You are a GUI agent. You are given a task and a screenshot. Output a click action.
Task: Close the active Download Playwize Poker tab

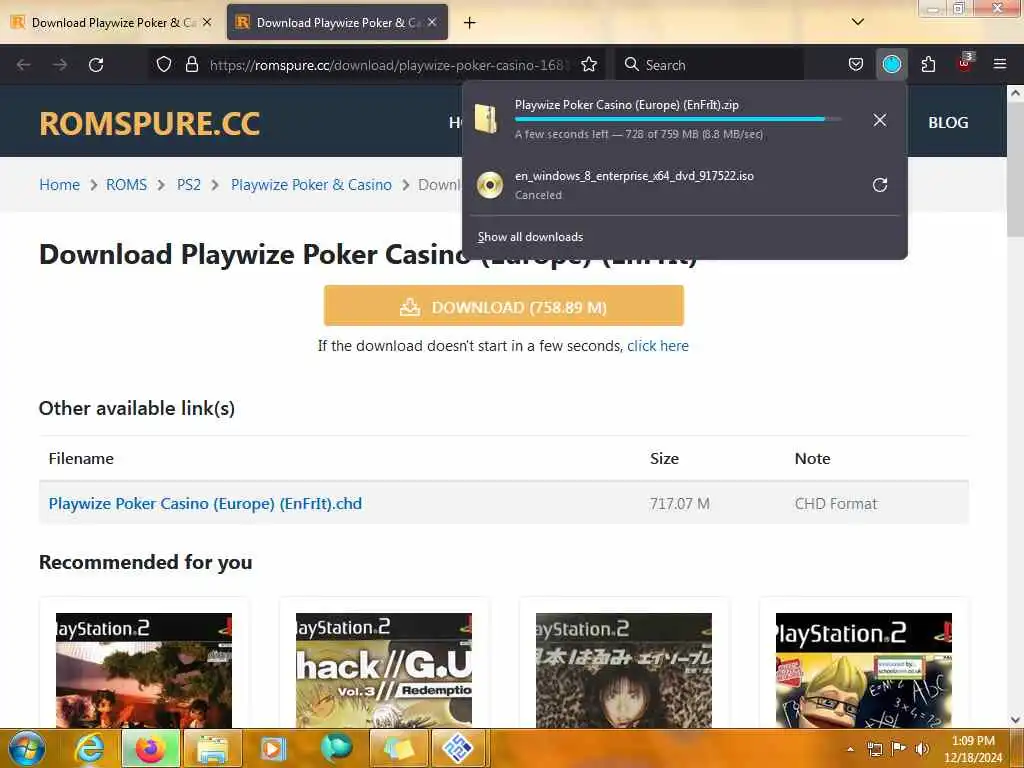point(432,22)
